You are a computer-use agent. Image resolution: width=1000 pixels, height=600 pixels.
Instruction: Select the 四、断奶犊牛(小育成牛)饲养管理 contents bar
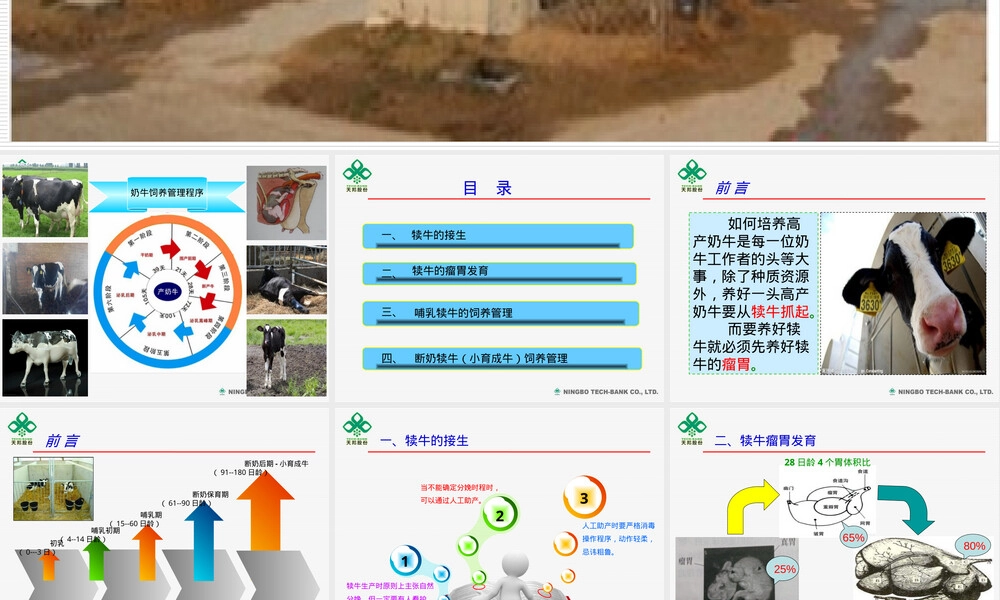[x=502, y=358]
